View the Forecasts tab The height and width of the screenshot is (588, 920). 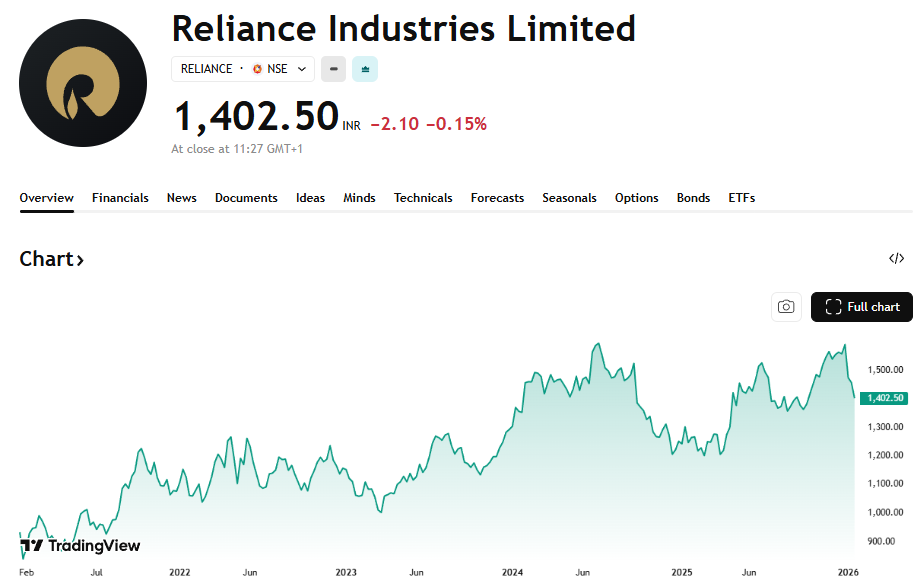(497, 198)
